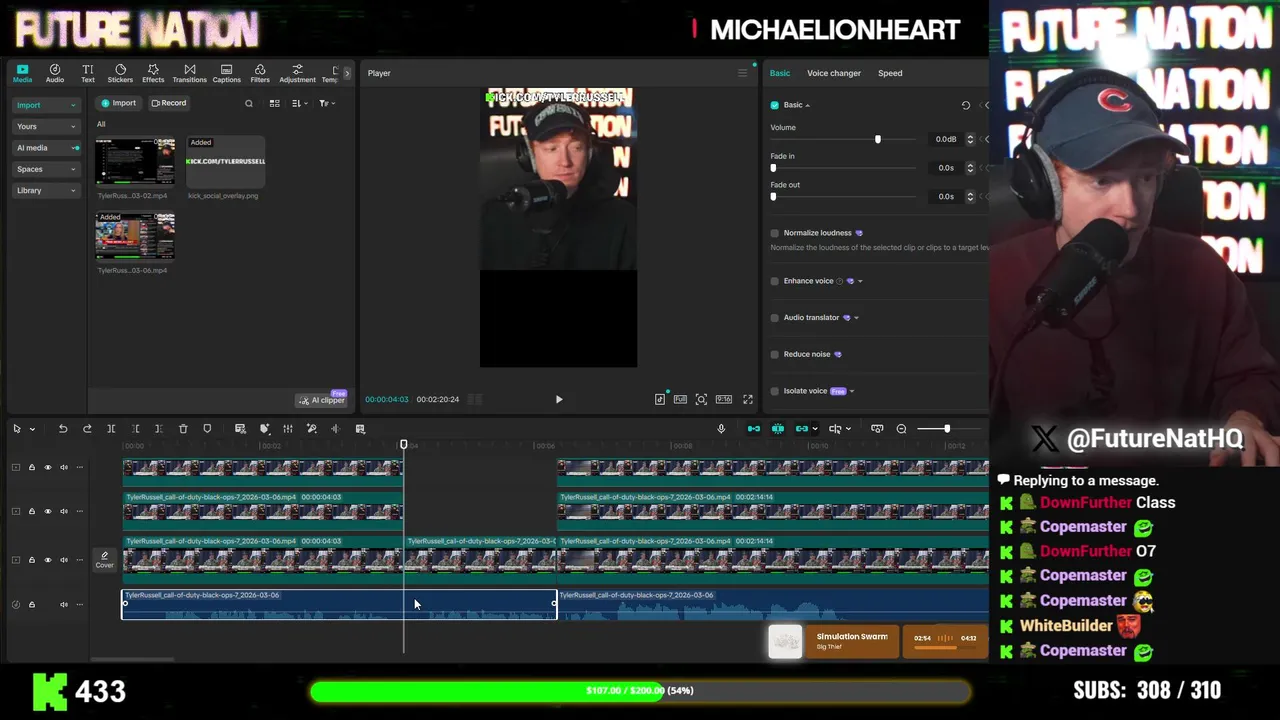This screenshot has height=720, width=1280.
Task: Search media with magnifier icon
Action: (249, 103)
